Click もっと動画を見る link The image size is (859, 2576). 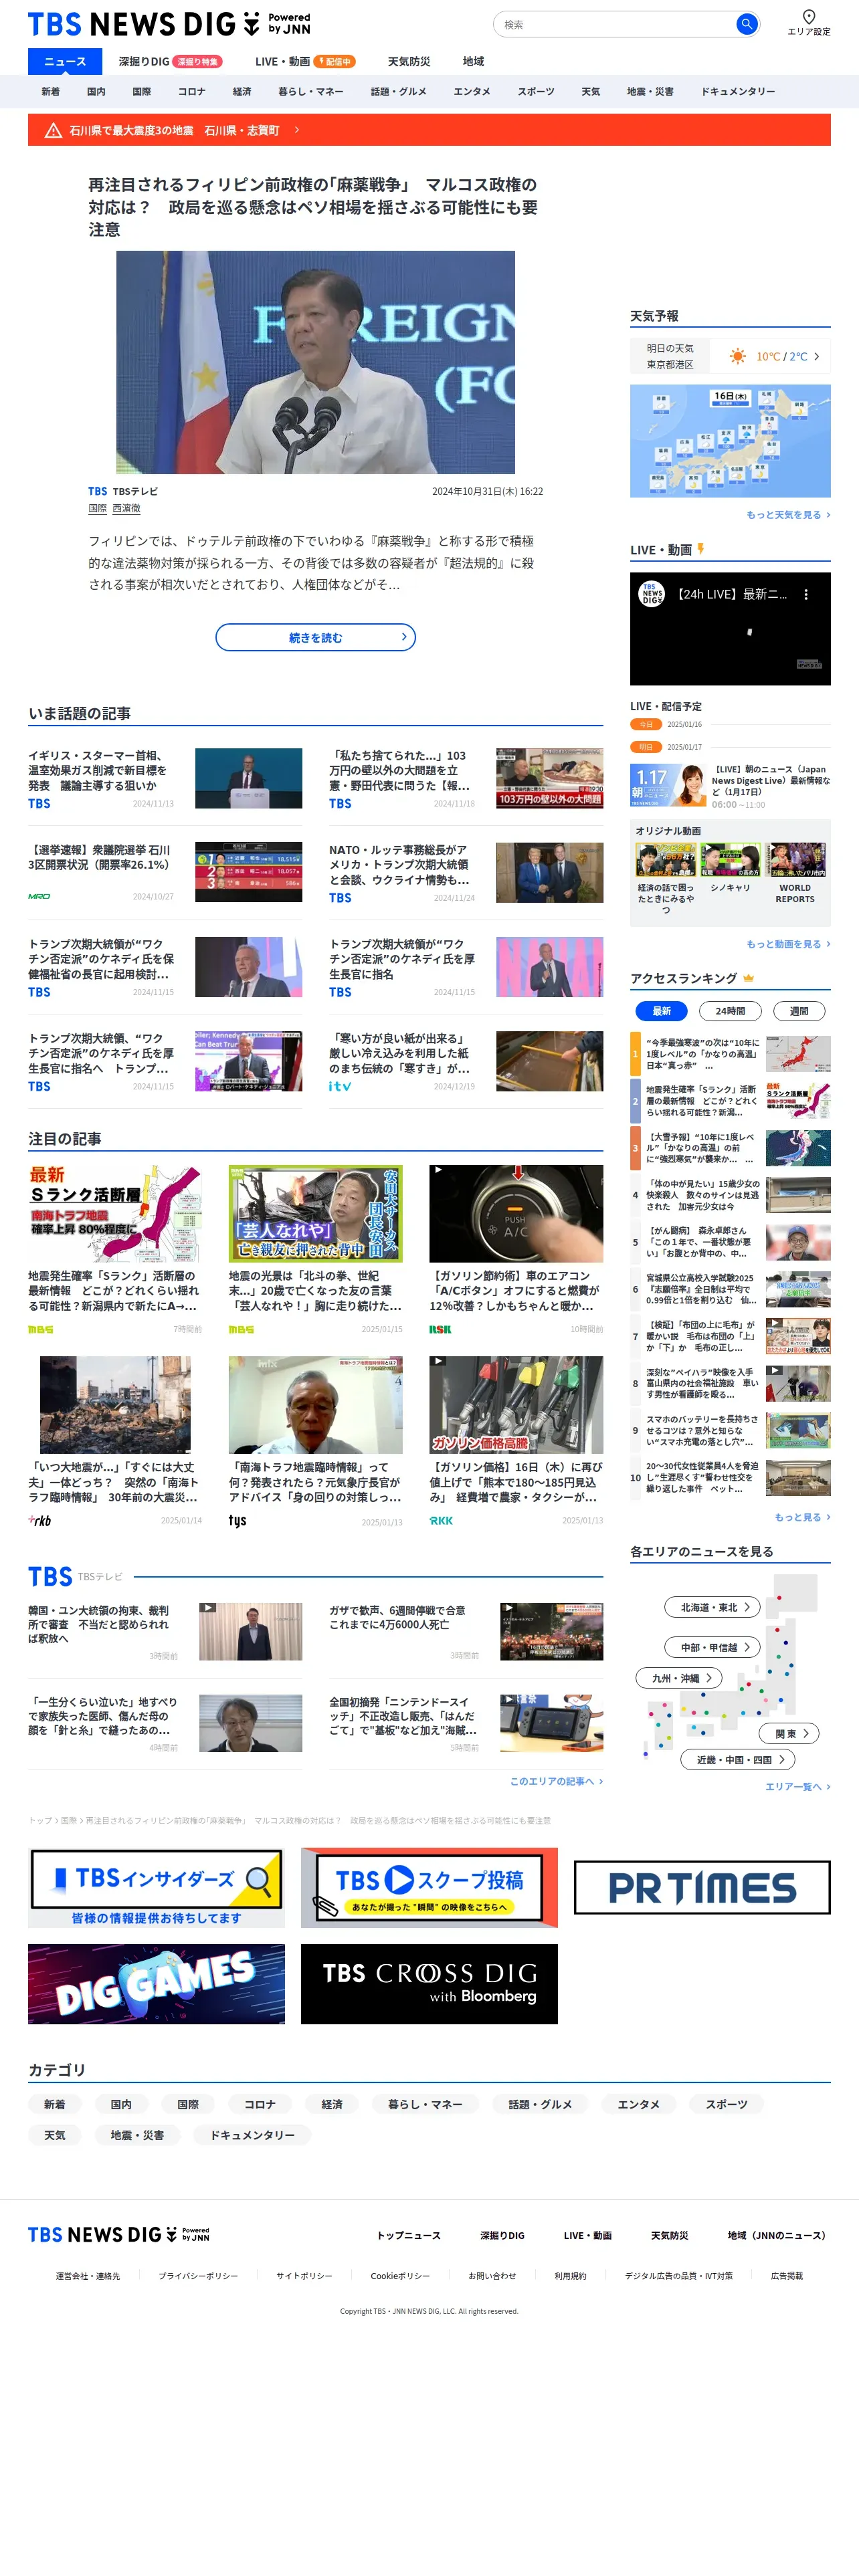[x=788, y=944]
